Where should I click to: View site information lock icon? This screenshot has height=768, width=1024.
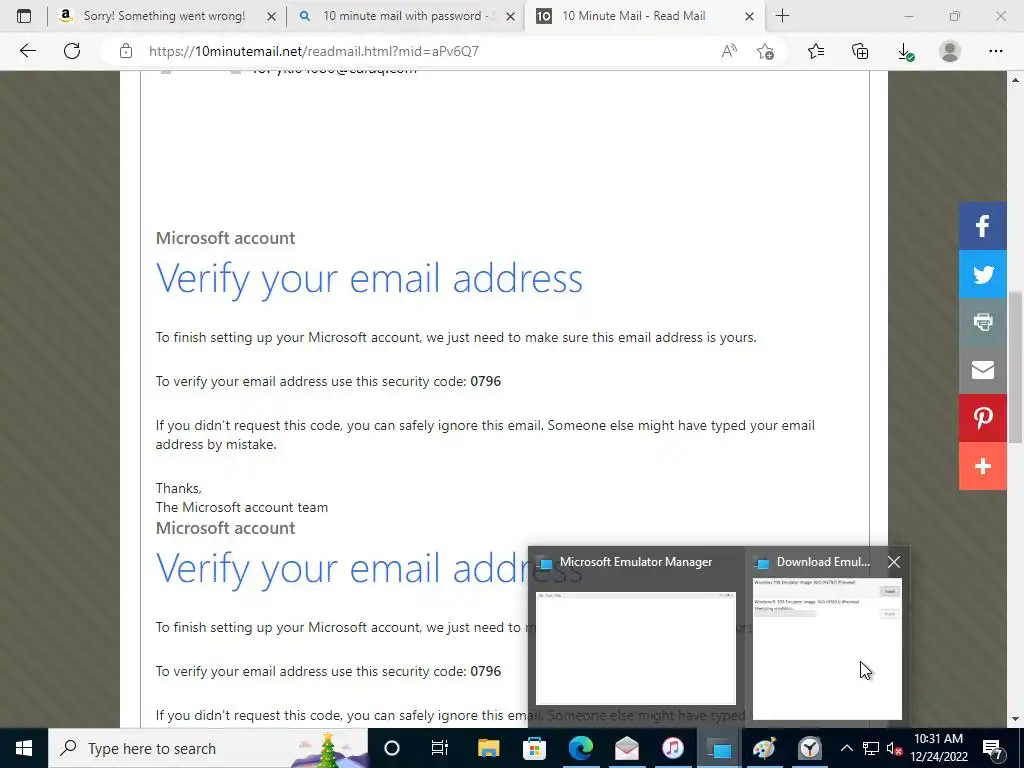pyautogui.click(x=126, y=51)
